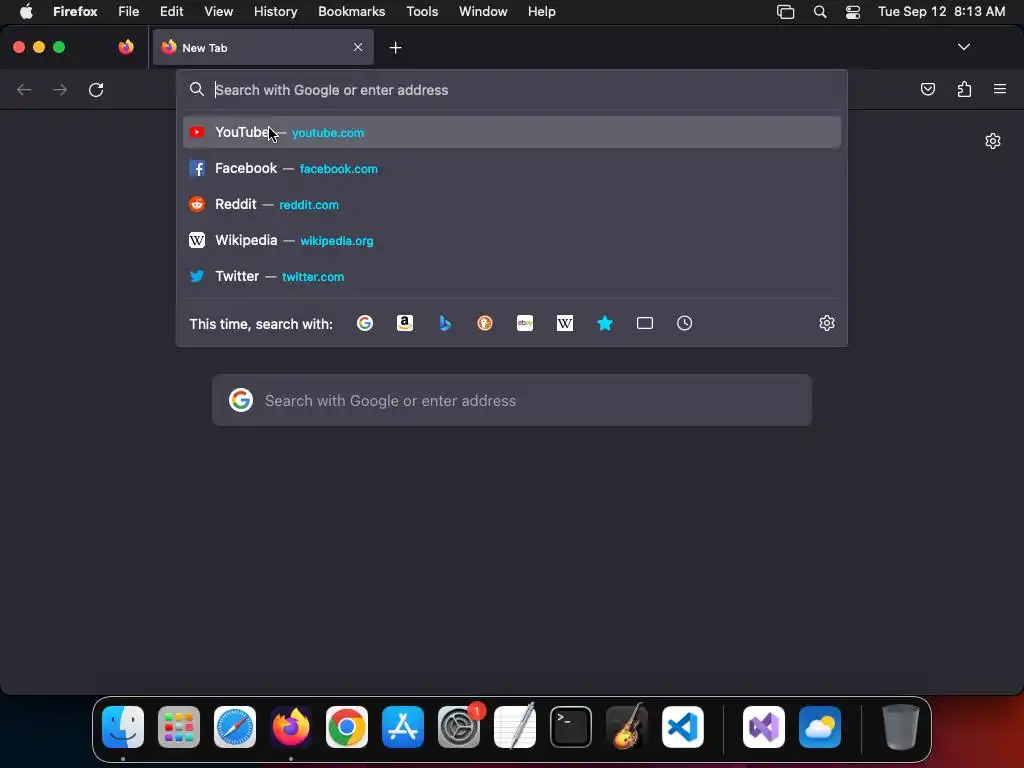The height and width of the screenshot is (768, 1024).
Task: Search open tabs using the tab icon
Action: pyautogui.click(x=645, y=323)
